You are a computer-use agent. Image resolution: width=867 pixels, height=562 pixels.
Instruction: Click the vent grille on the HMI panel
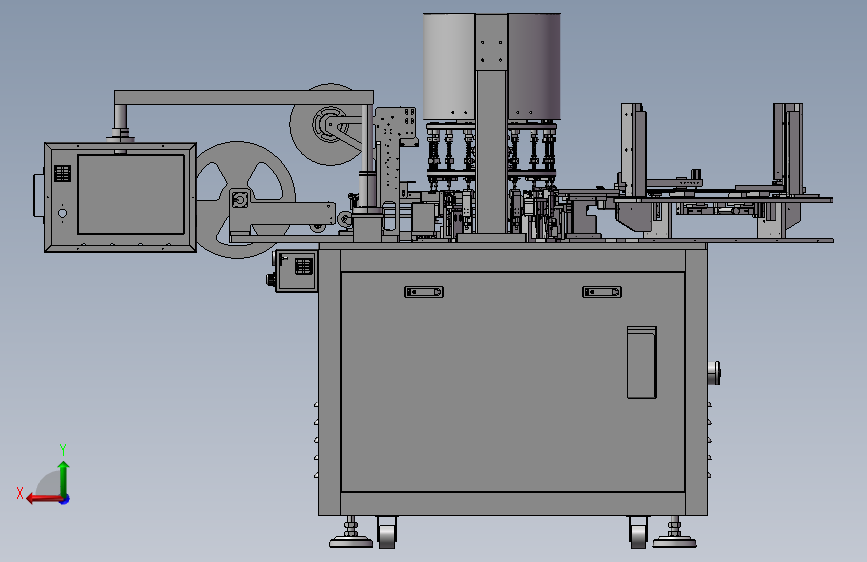click(x=62, y=173)
